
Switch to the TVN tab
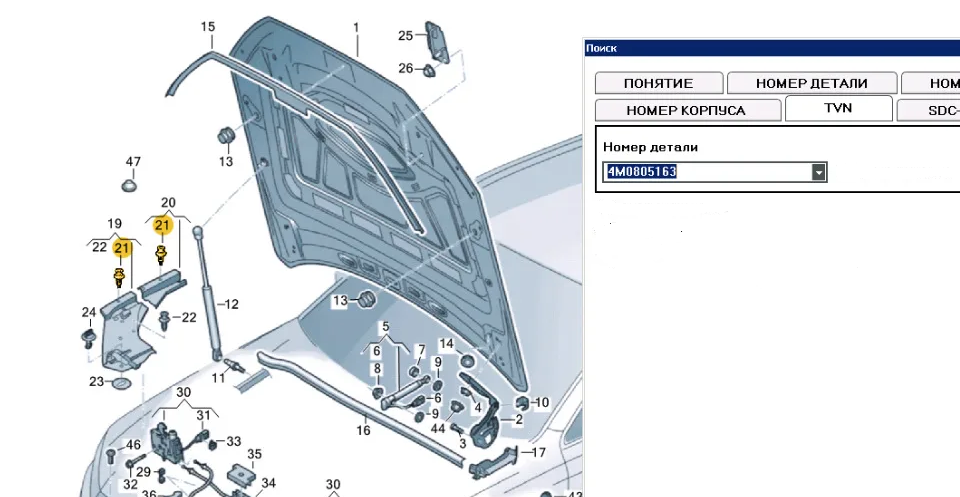pos(839,108)
